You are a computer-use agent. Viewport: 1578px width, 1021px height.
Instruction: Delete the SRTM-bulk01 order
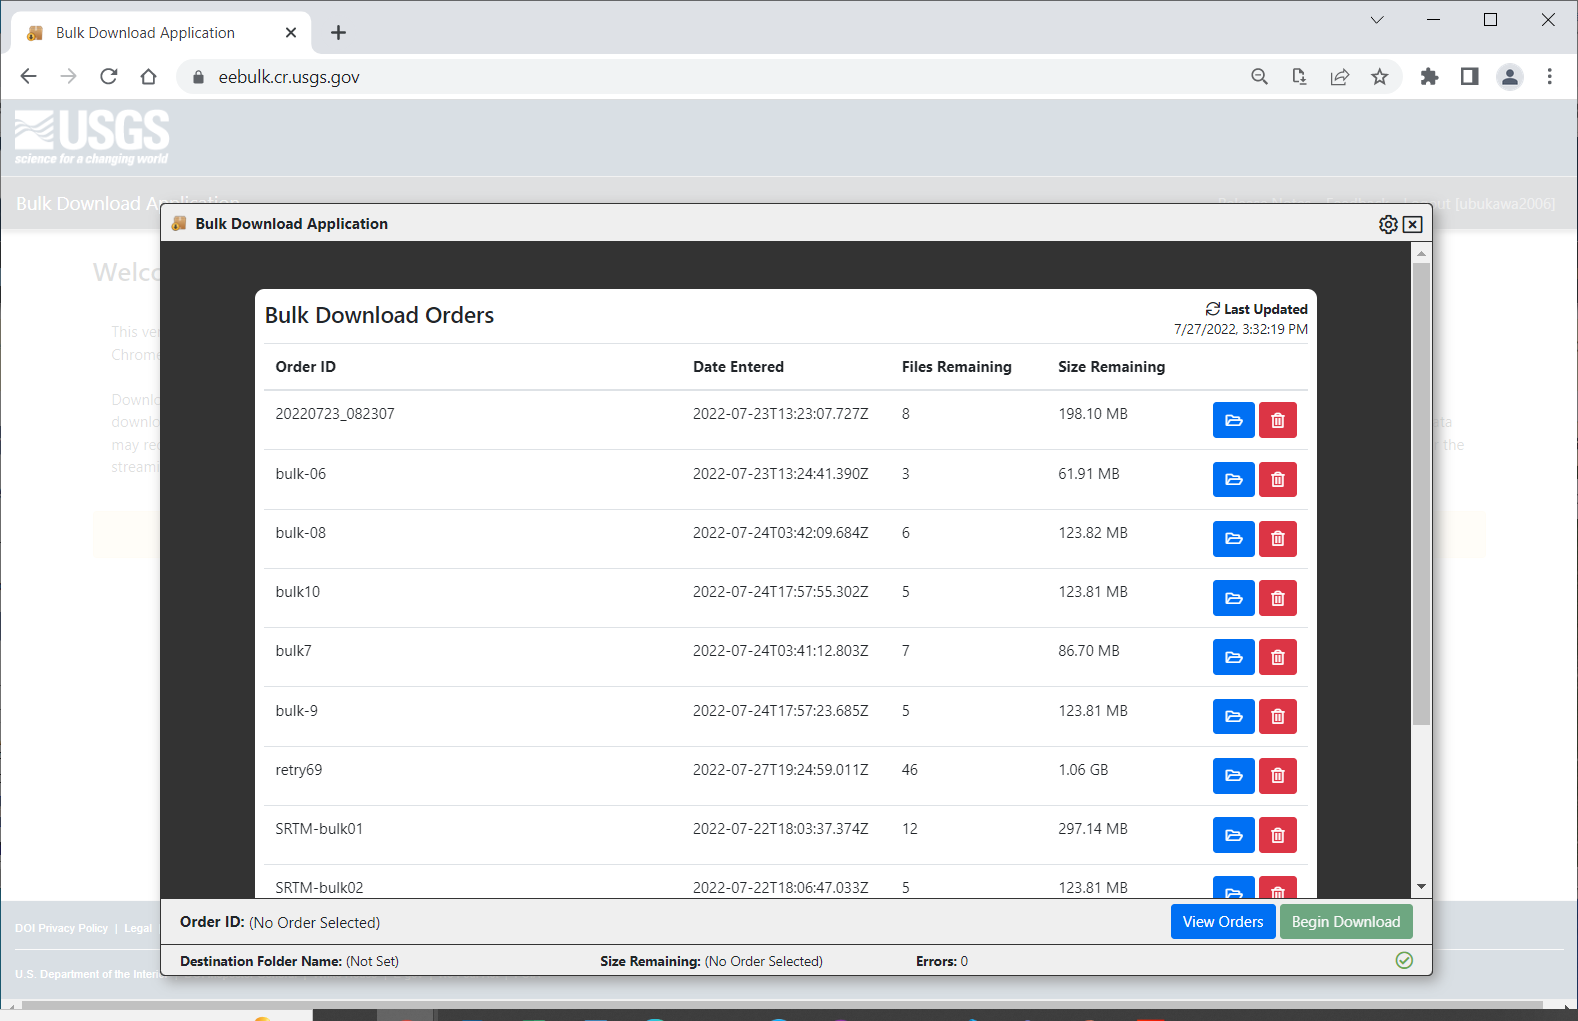1277,835
